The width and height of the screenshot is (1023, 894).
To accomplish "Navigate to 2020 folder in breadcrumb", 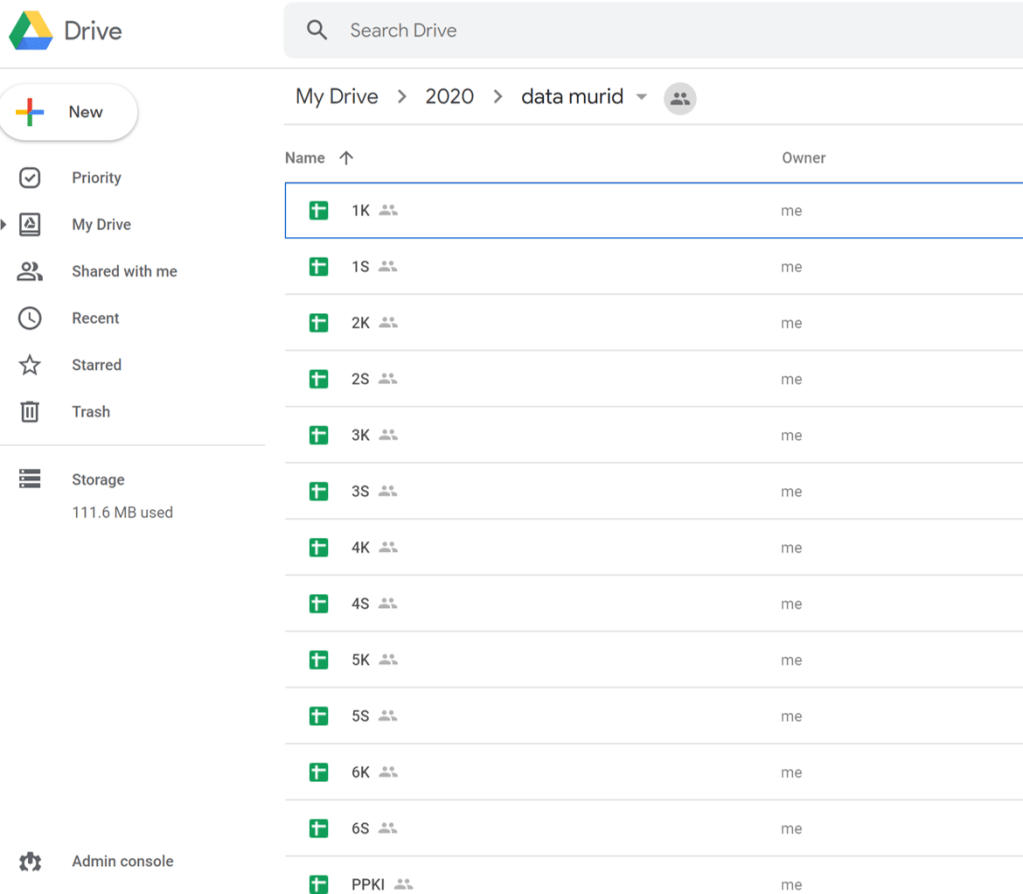I will (x=449, y=97).
